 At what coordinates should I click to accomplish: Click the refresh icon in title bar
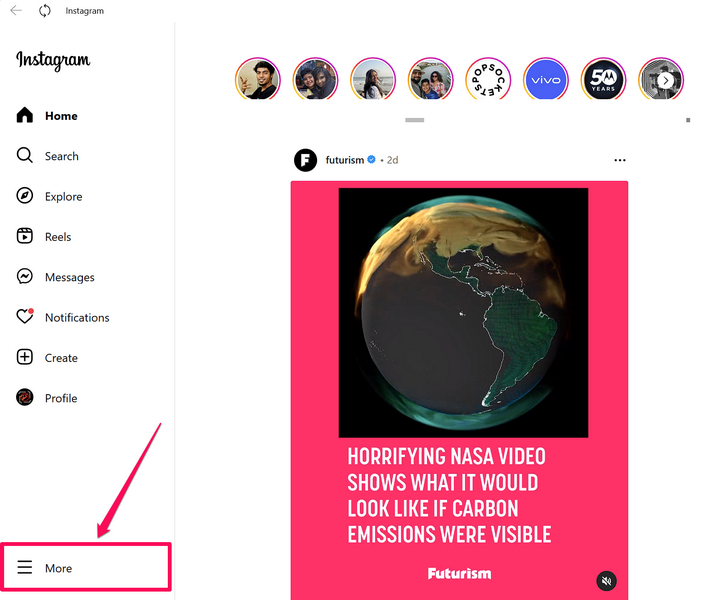pyautogui.click(x=44, y=10)
